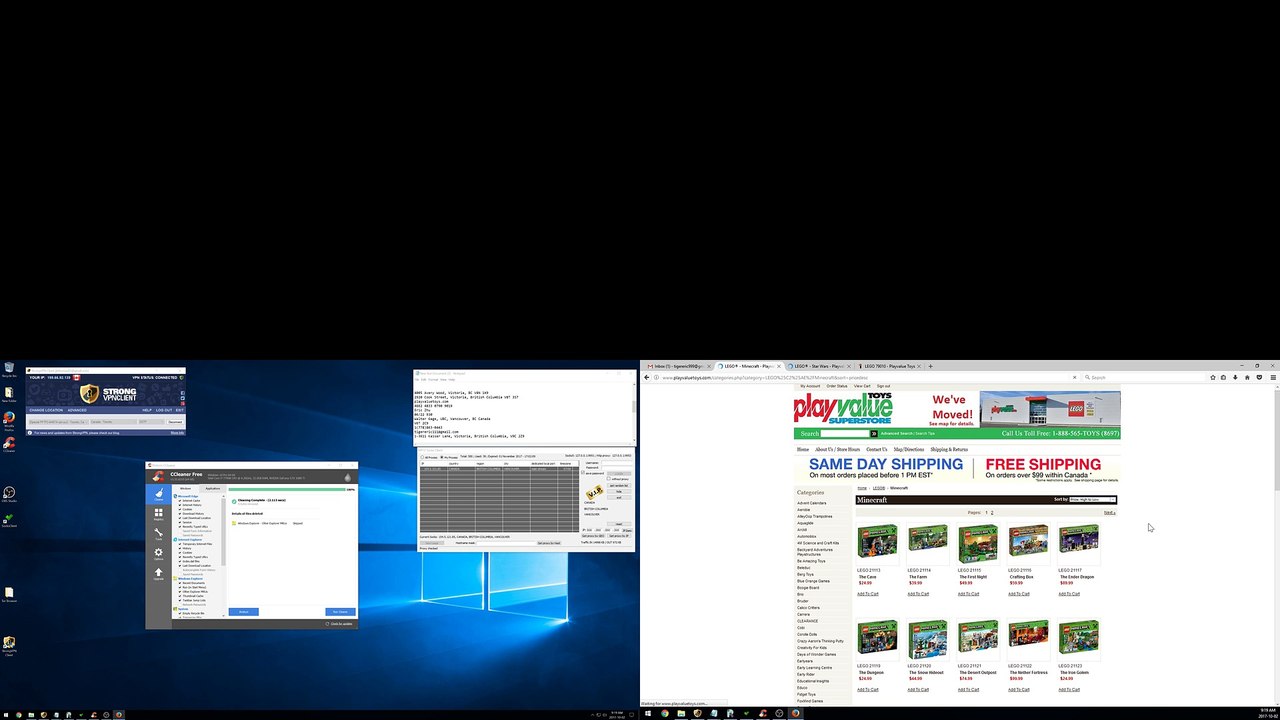The height and width of the screenshot is (720, 1280).
Task: Click Check for updates in CCleaner
Action: coord(340,624)
